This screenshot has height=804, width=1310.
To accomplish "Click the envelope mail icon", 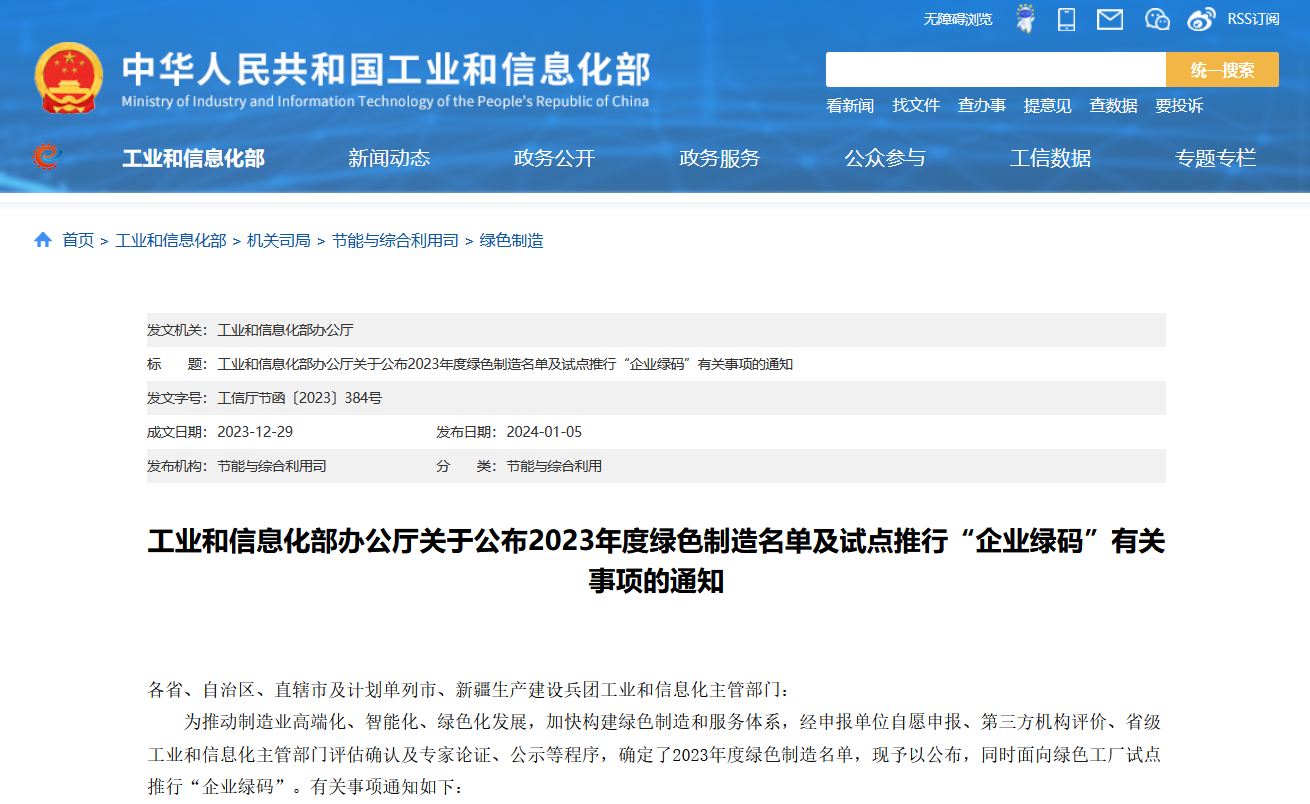I will coord(1110,19).
